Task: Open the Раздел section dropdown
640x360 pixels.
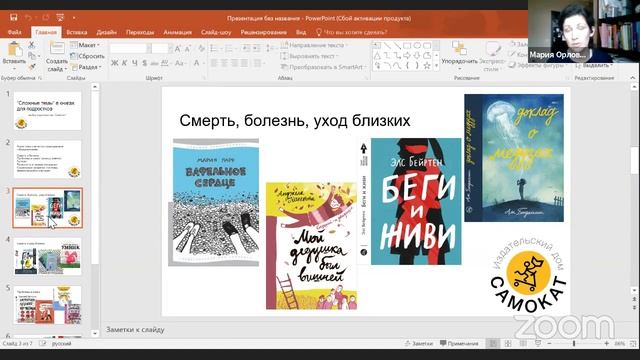Action: 85,67
